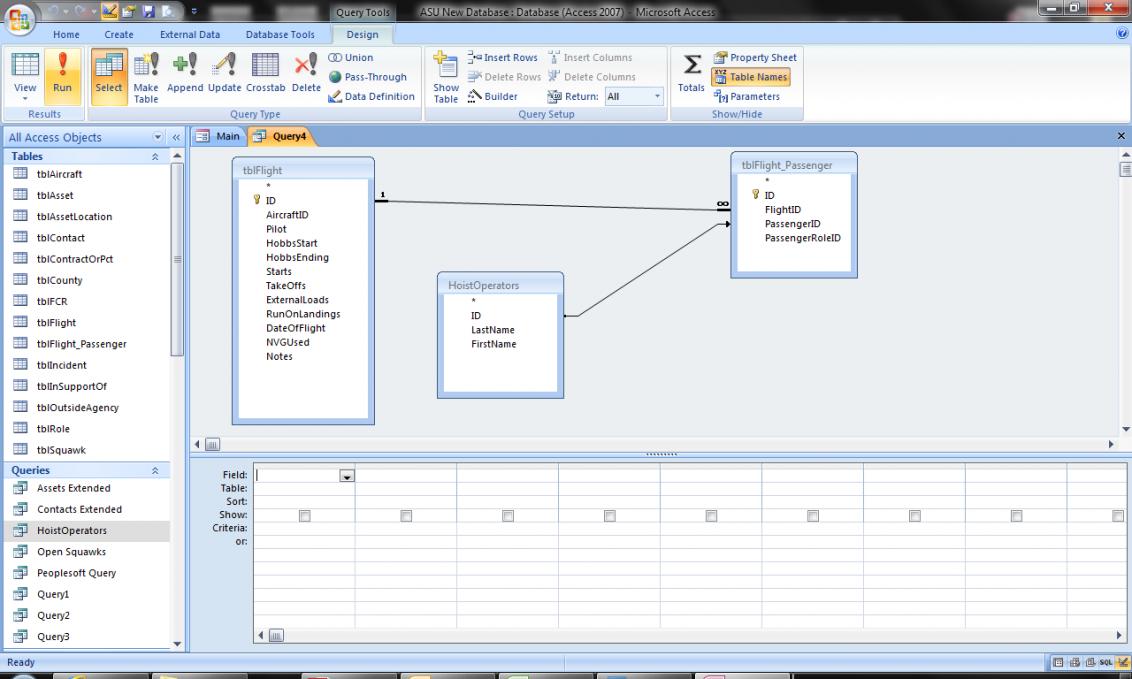Choose the Append query type
The width and height of the screenshot is (1132, 679).
pos(185,72)
